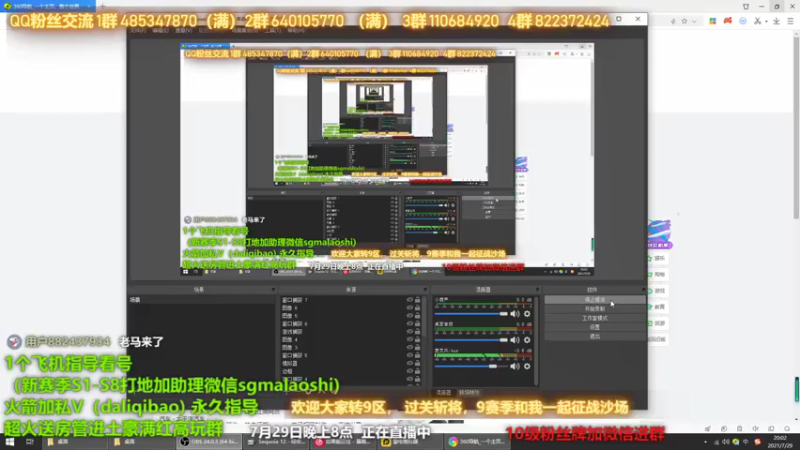This screenshot has height=450, width=800.
Task: Open browser downloads icon
Action: (x=776, y=21)
